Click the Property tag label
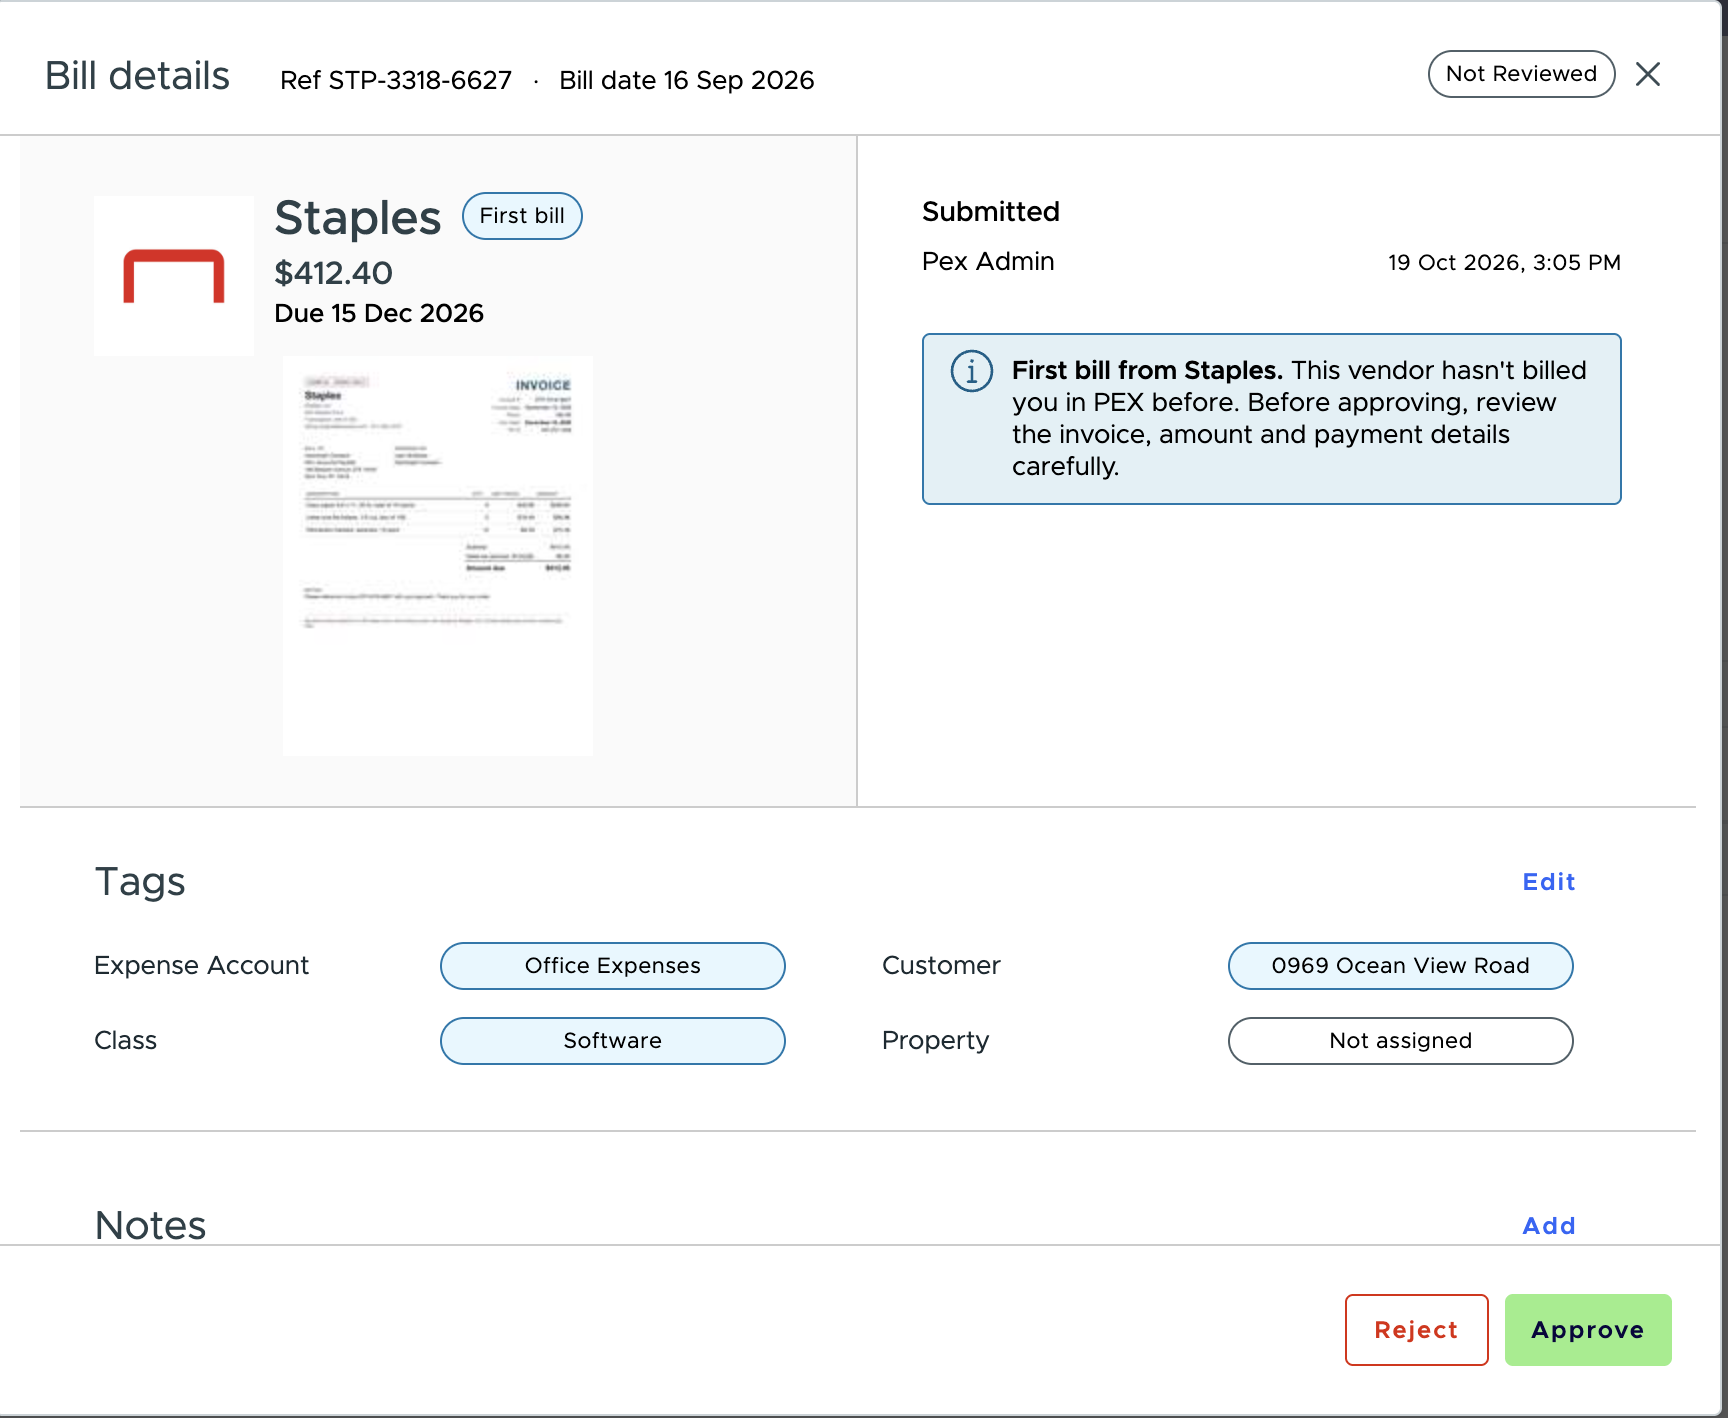Viewport: 1728px width, 1418px height. click(935, 1041)
